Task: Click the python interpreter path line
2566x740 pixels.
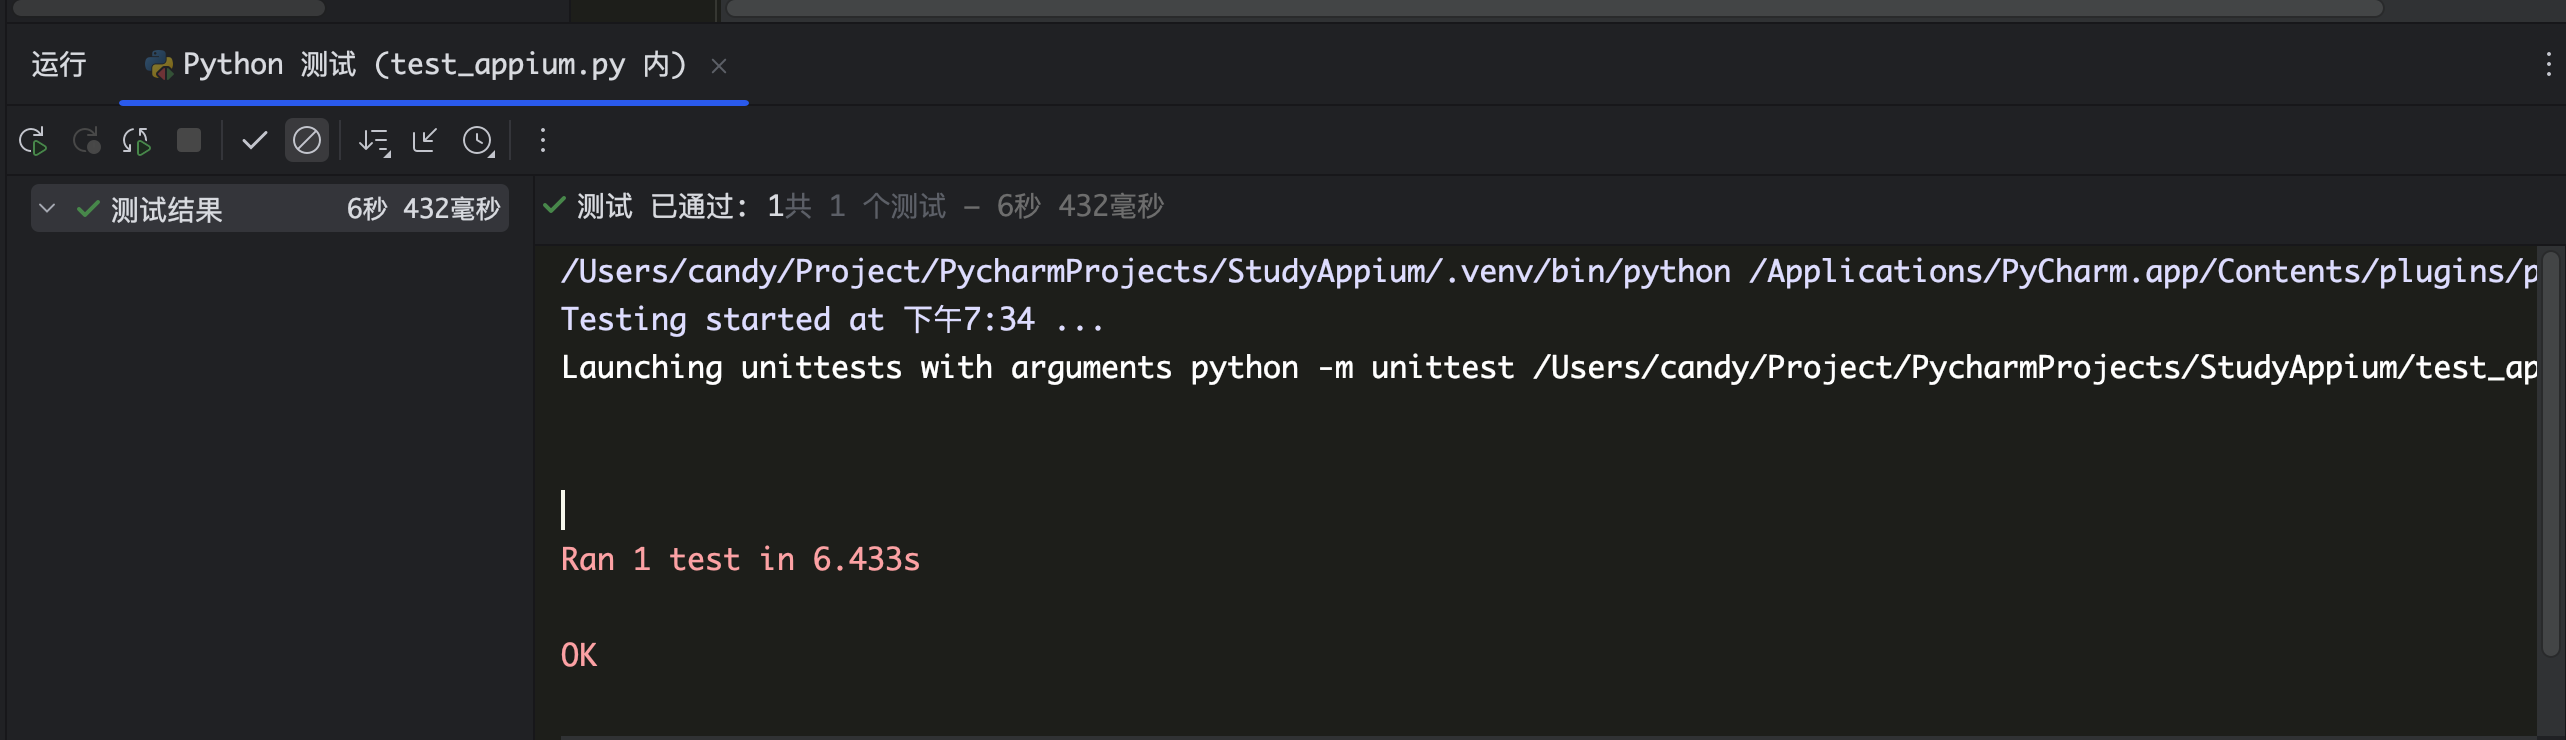Action: coord(1548,271)
